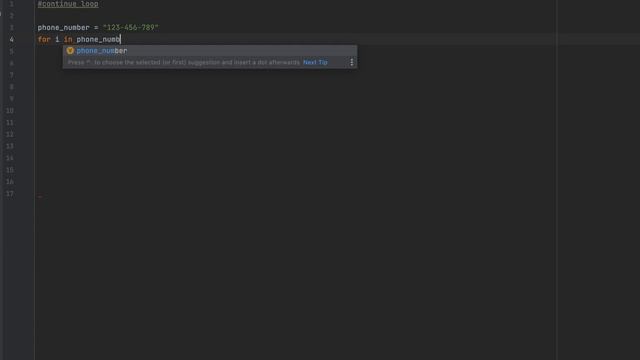Click the typed 'phone_numb' text on line 4

tap(98, 39)
